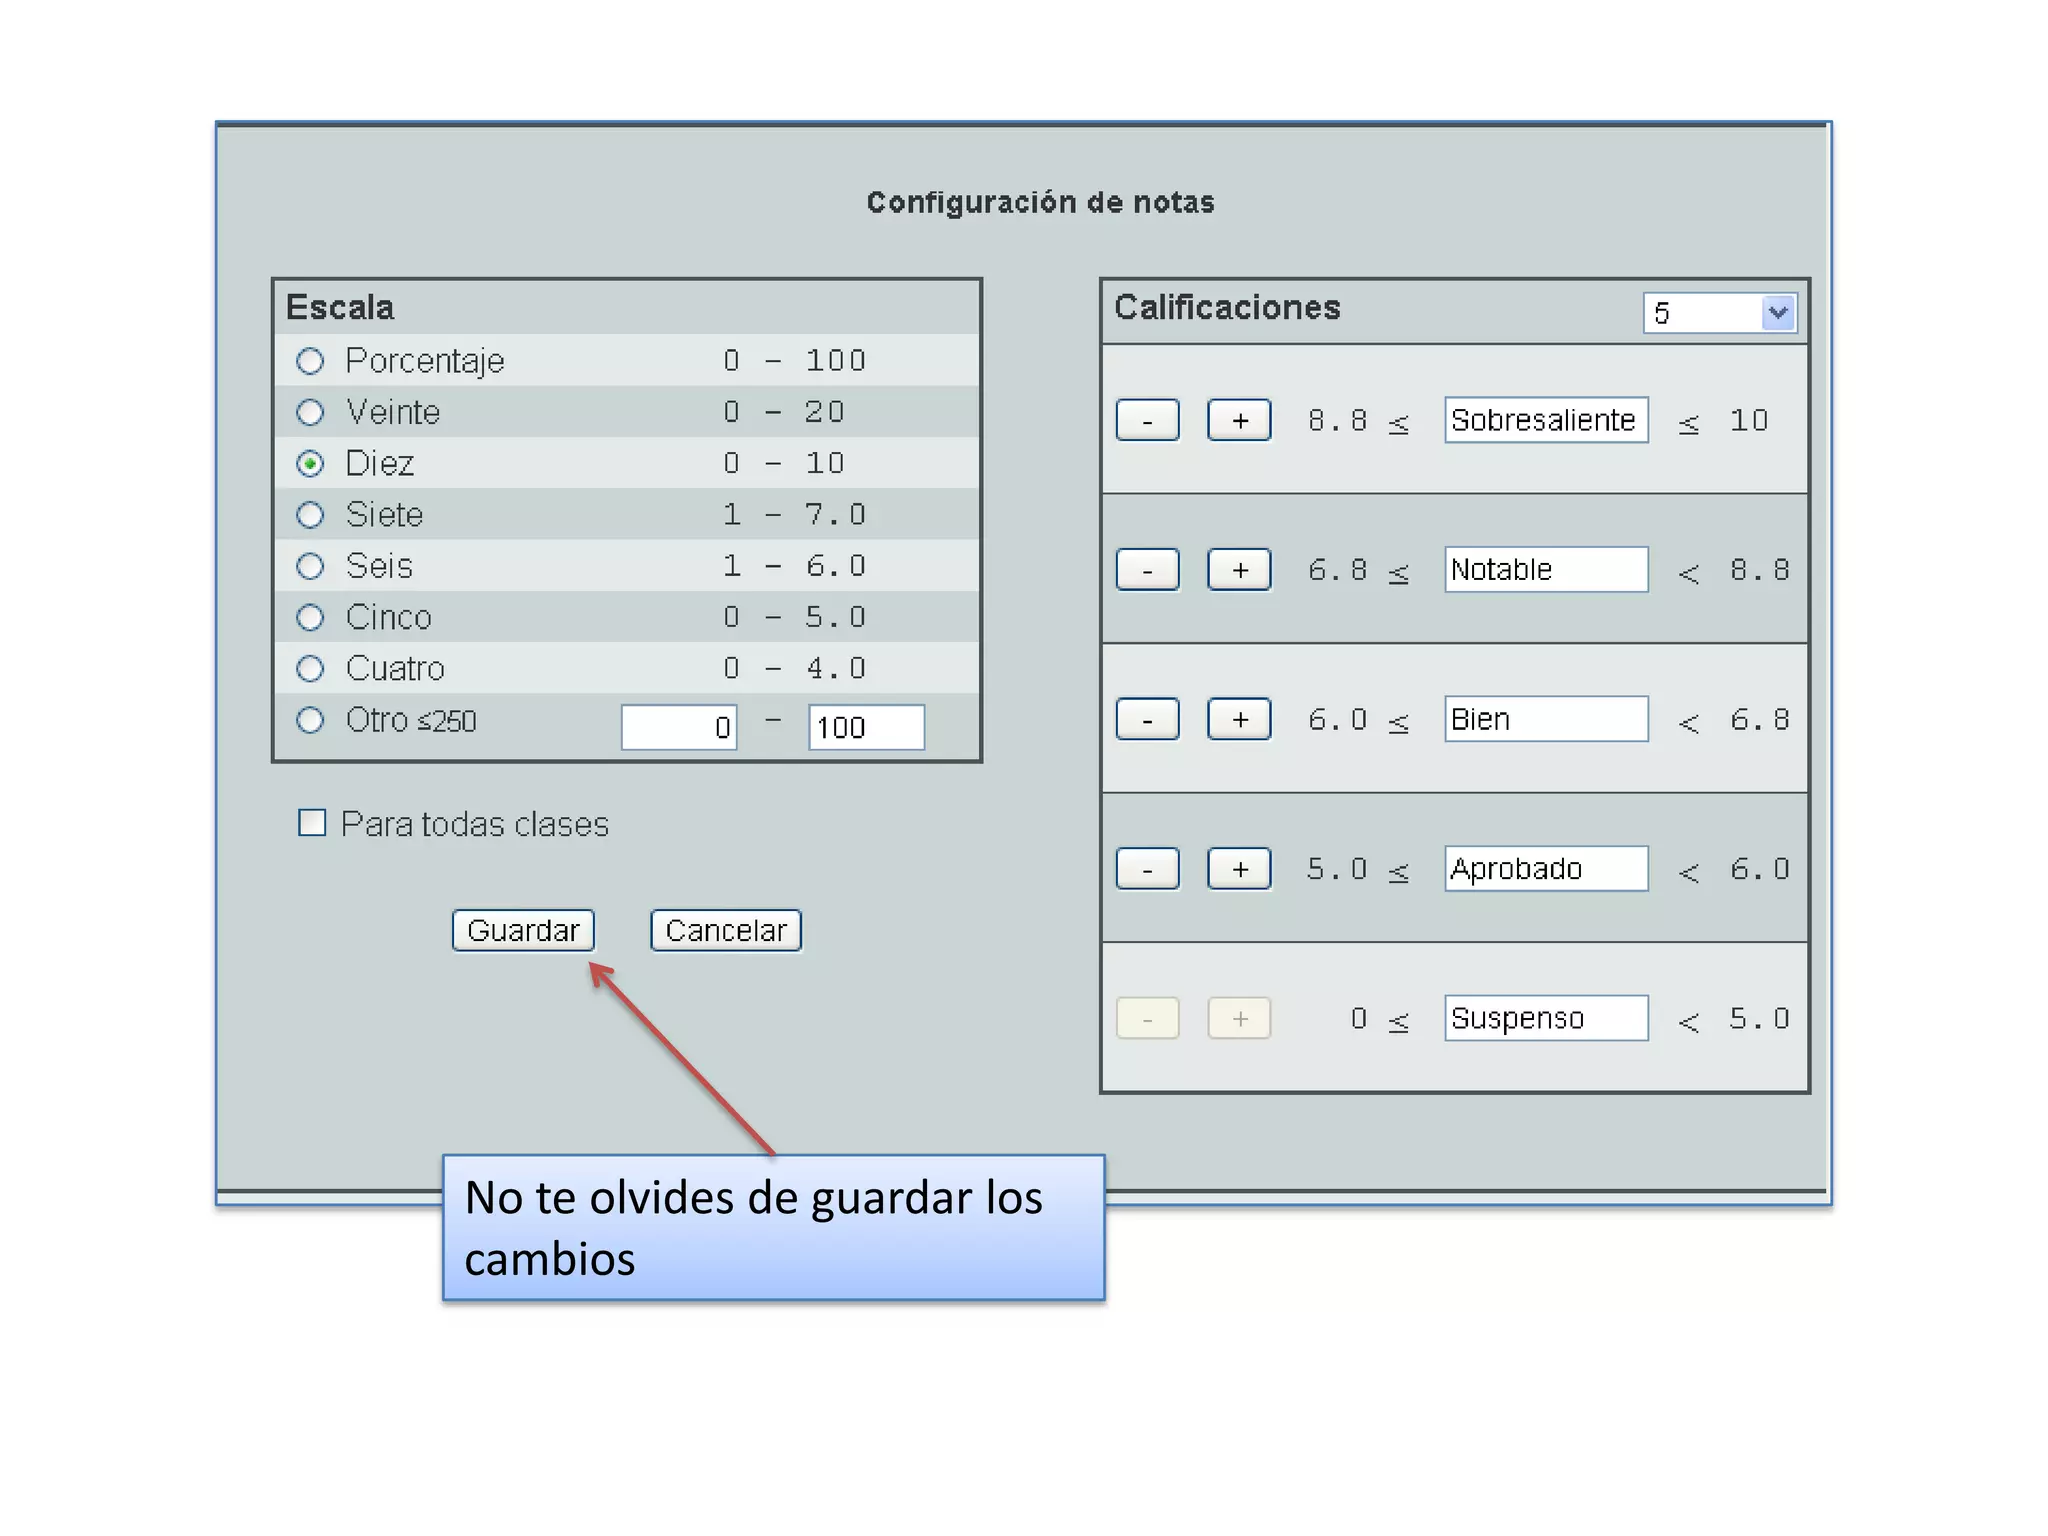Choose the Siete 1-7.0 scale
2048x1536 pixels.
311,515
